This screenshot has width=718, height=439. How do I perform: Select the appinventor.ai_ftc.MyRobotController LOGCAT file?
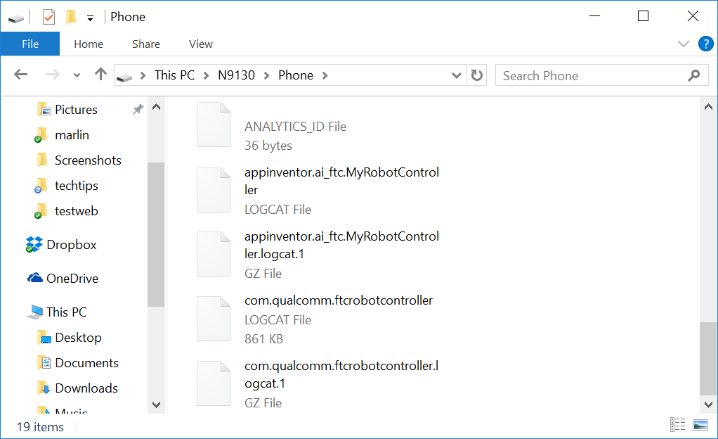click(318, 190)
